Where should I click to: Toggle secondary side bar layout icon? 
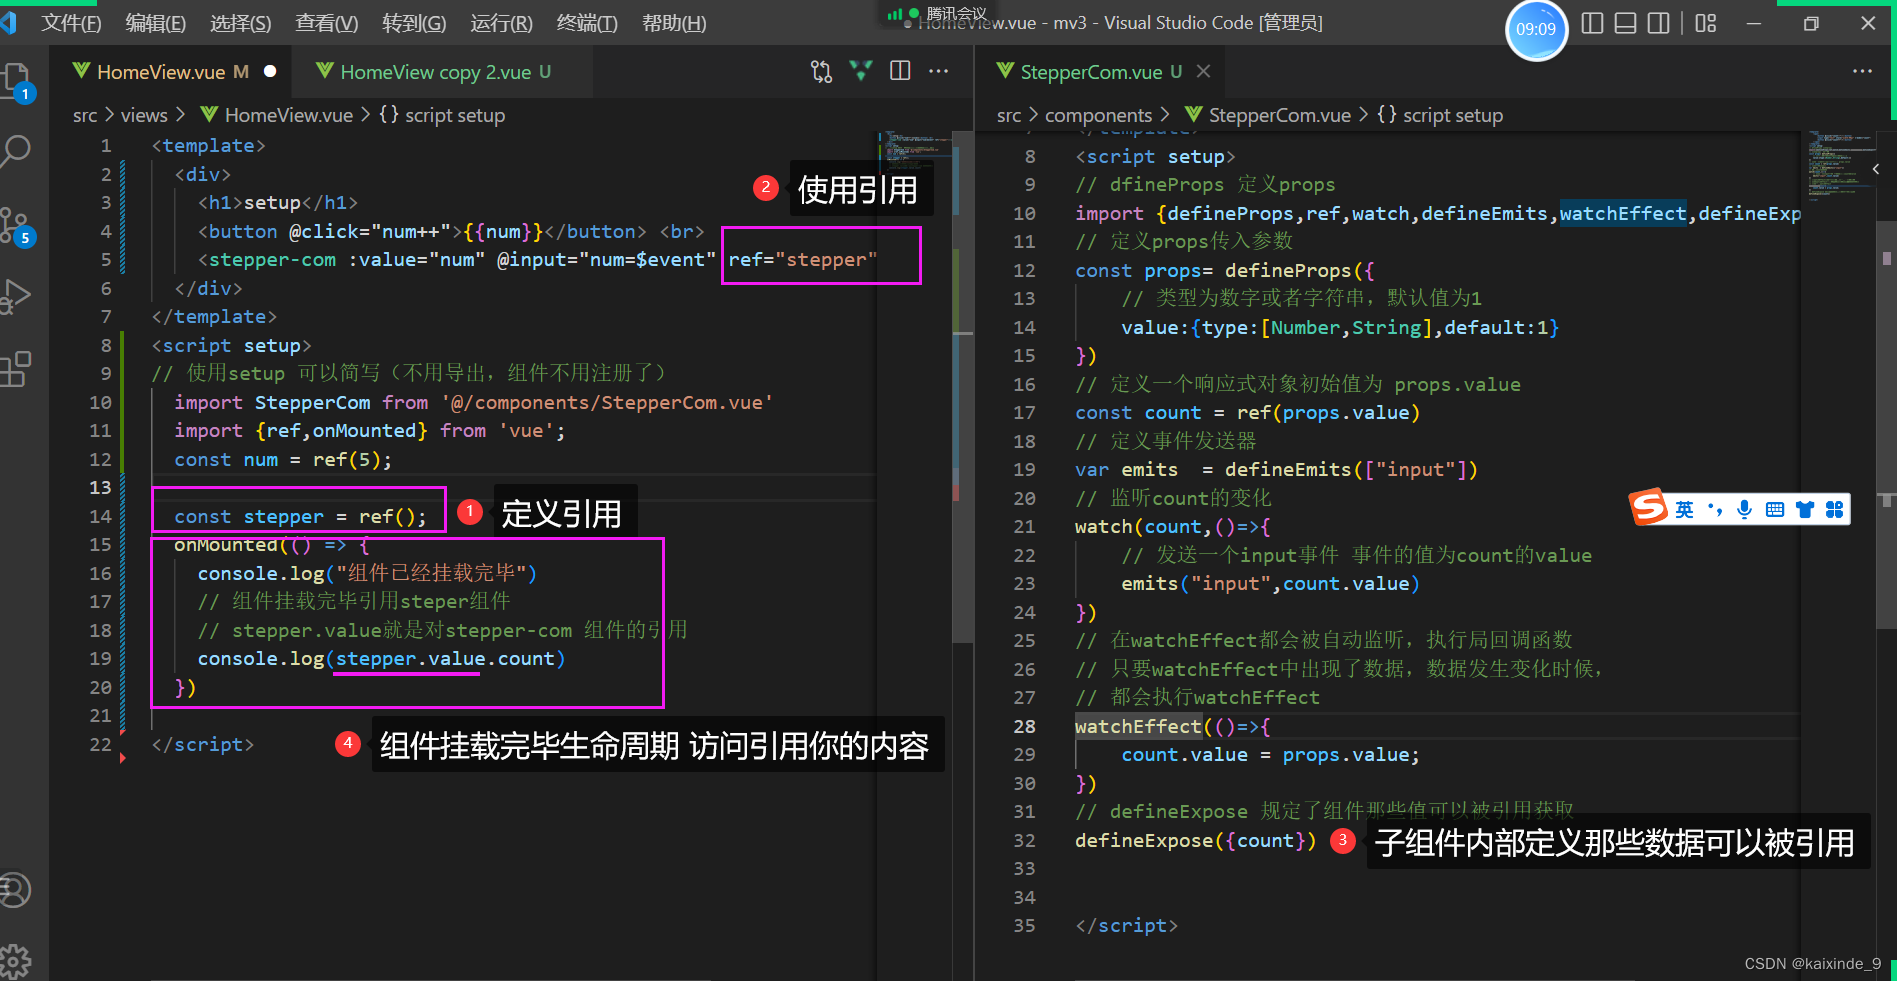(x=1659, y=23)
